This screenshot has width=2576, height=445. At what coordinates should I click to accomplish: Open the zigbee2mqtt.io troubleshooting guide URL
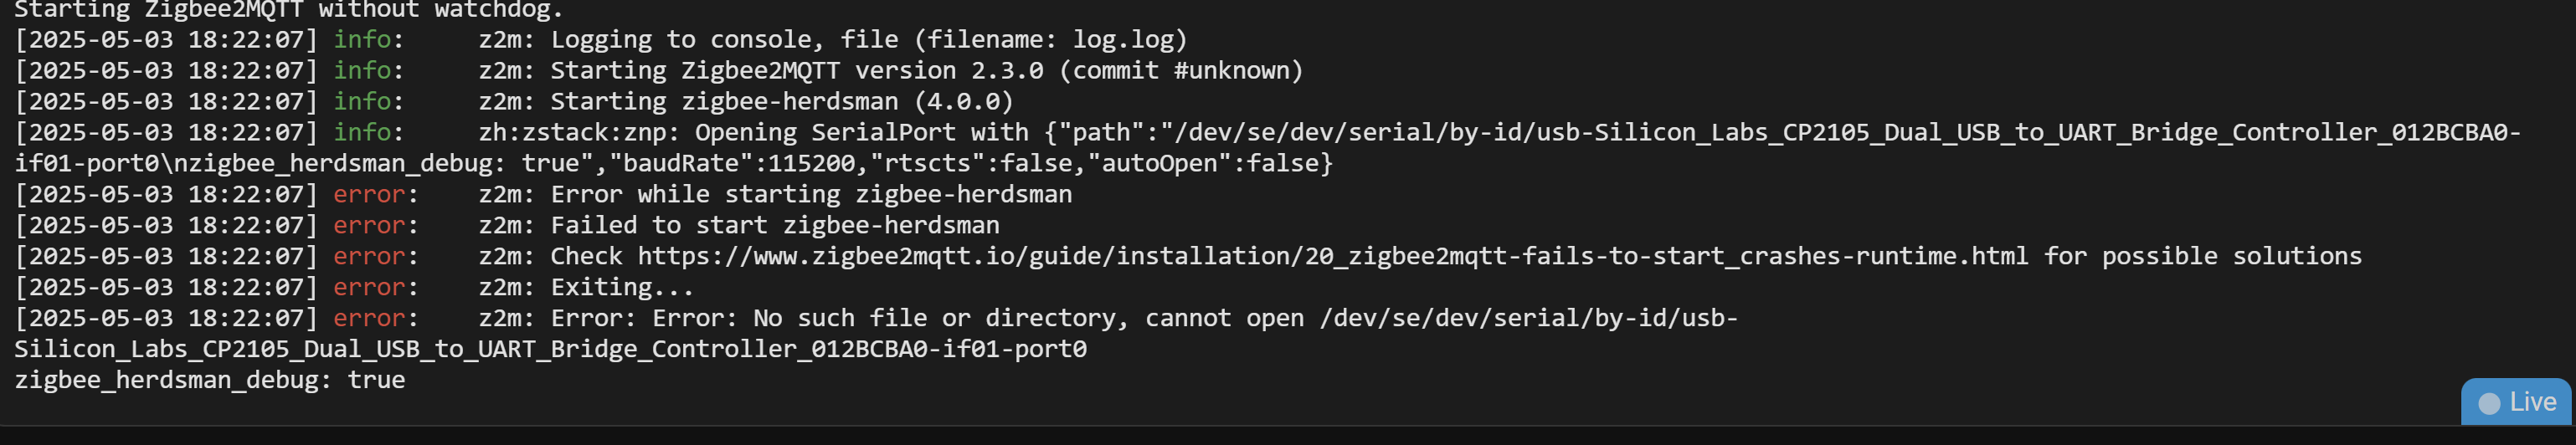[1332, 256]
